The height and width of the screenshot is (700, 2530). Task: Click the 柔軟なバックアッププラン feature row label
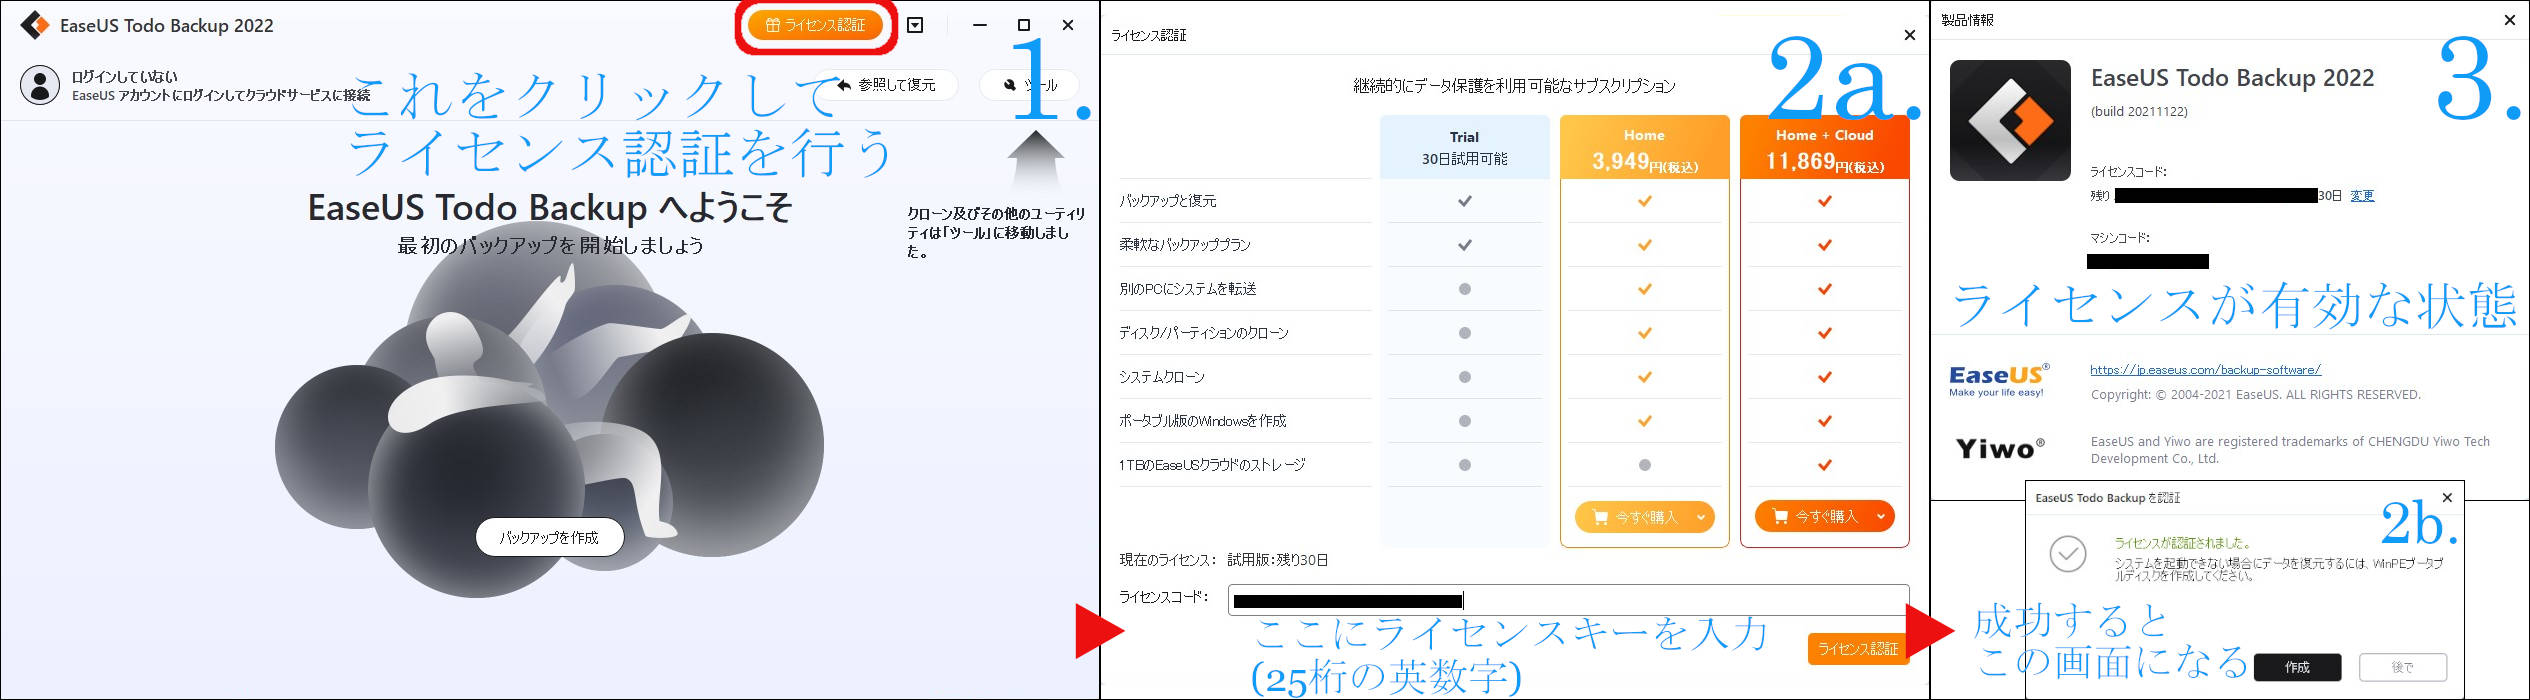(x=1185, y=245)
